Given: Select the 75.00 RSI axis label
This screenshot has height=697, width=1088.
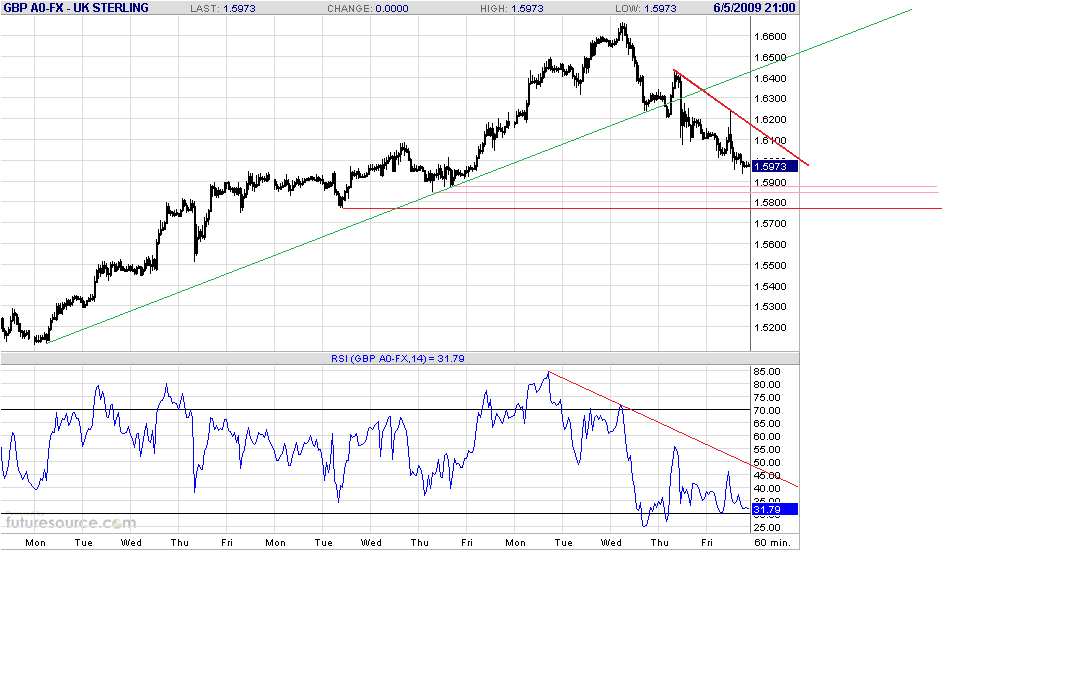Looking at the screenshot, I should coord(767,398).
